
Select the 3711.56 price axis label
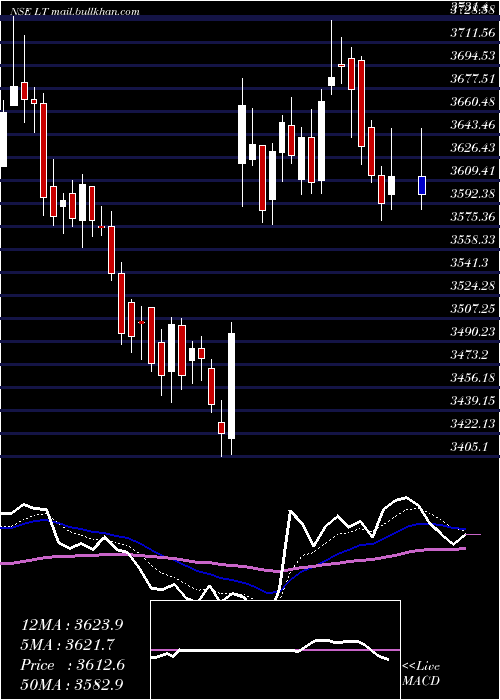[x=473, y=33]
